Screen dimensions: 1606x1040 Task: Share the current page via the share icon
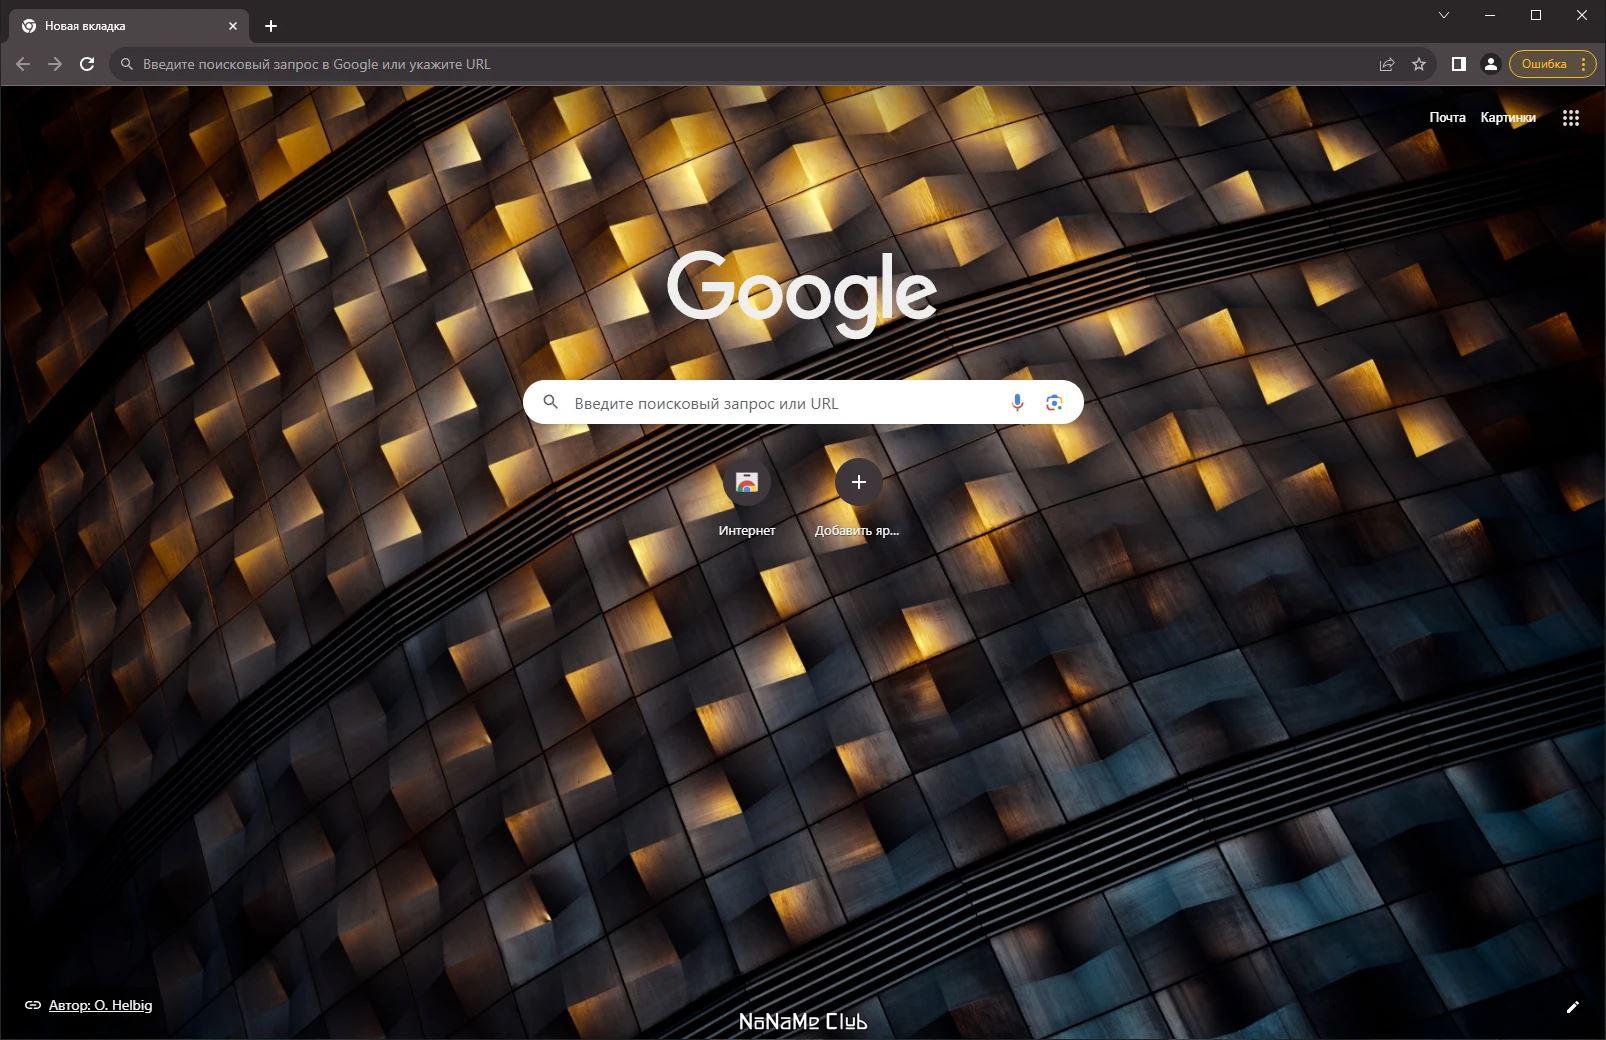(1386, 63)
